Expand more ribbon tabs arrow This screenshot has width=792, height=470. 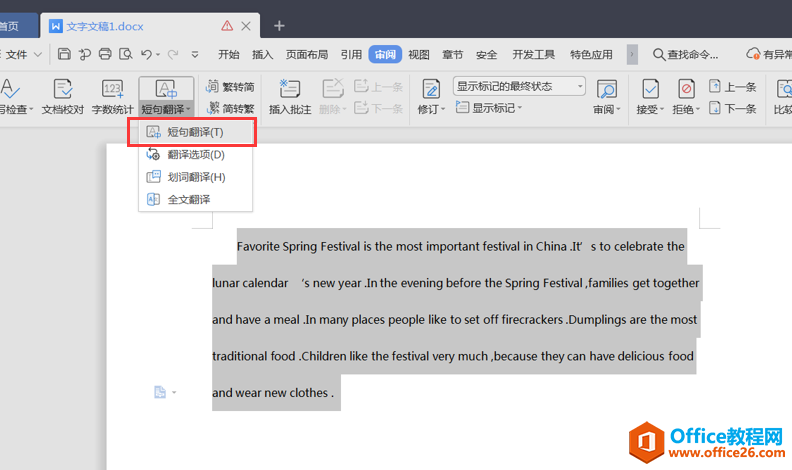click(632, 55)
